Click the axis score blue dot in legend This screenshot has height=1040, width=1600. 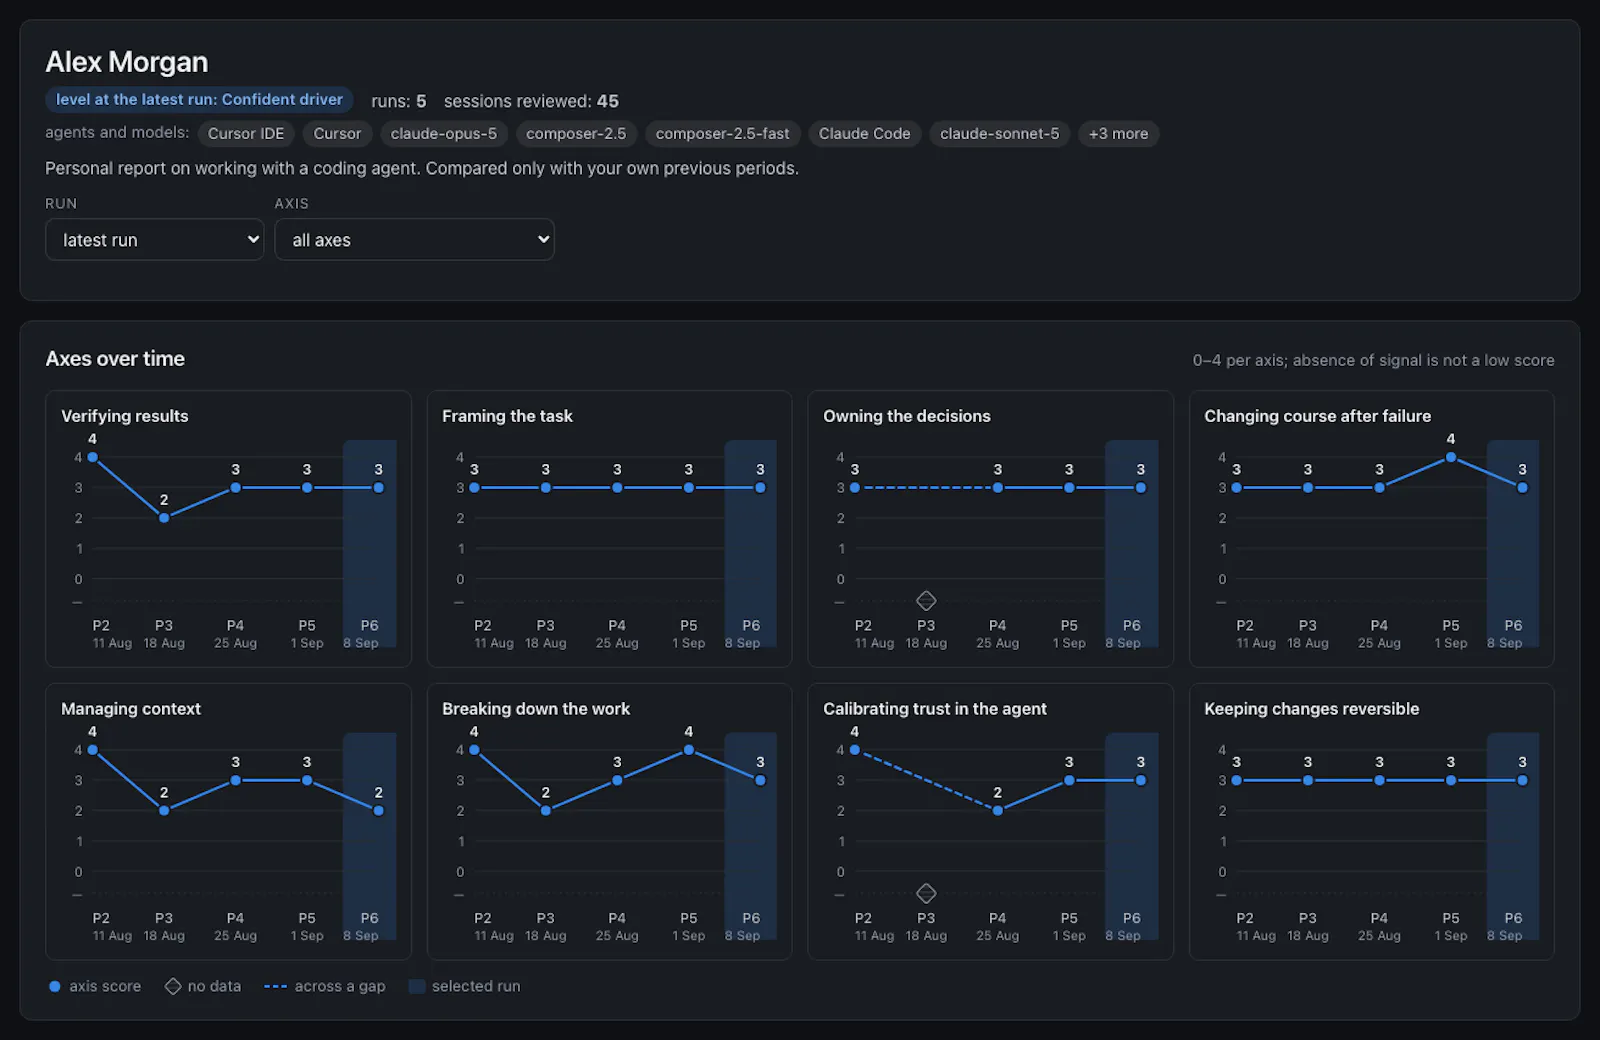(x=55, y=986)
